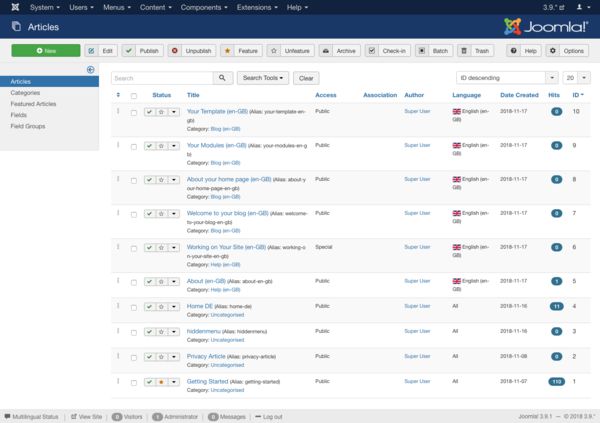
Task: Click the Joomla logo icon in top menu bar
Action: (x=15, y=7)
